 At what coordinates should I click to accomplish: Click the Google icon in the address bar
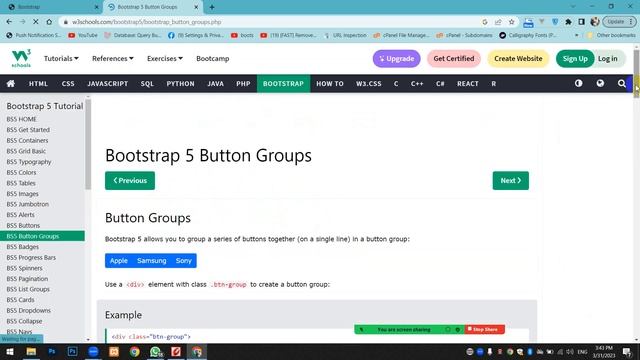(x=484, y=22)
